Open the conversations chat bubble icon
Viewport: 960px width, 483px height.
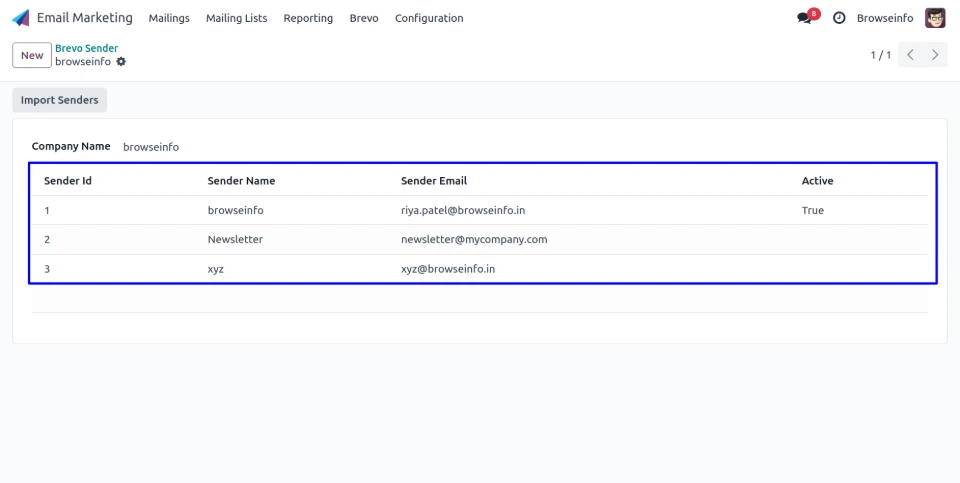click(805, 18)
